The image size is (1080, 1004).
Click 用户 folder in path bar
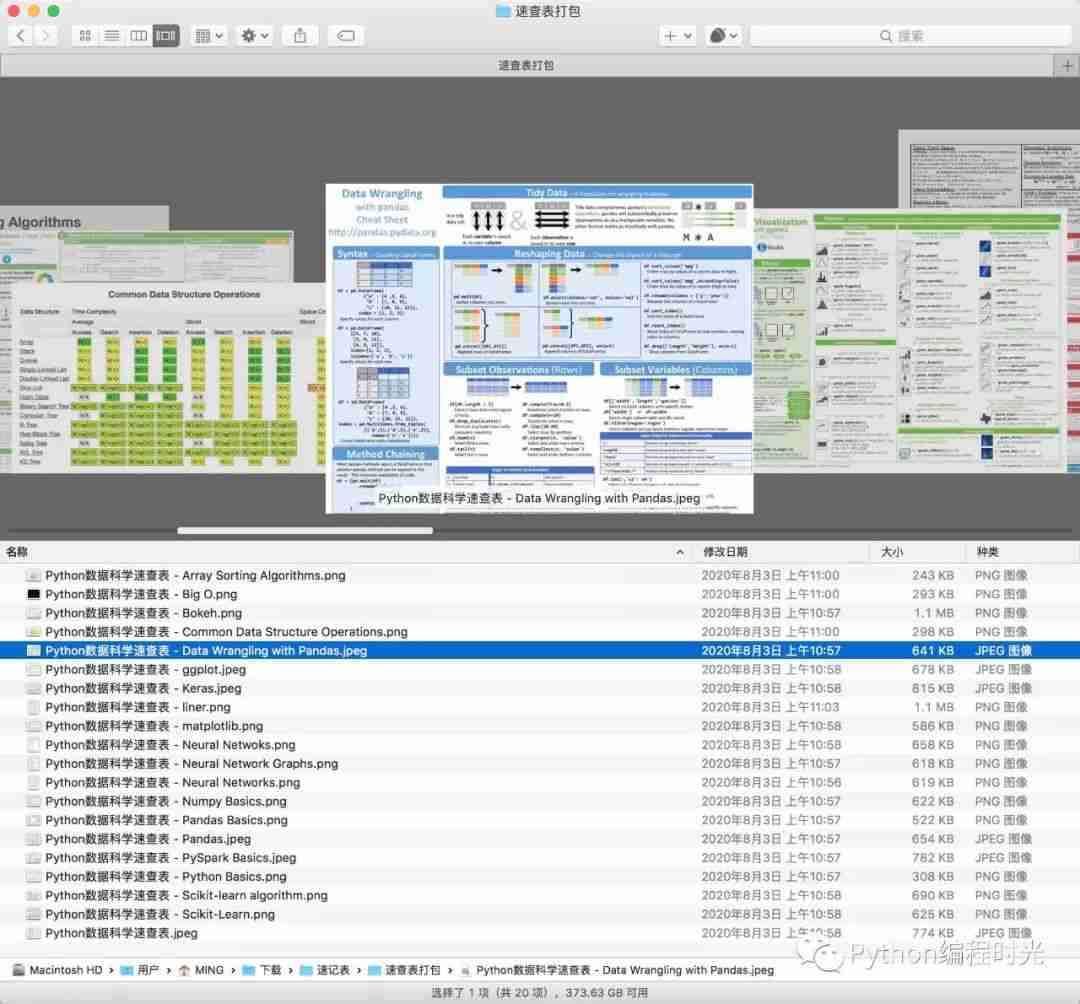tap(140, 970)
